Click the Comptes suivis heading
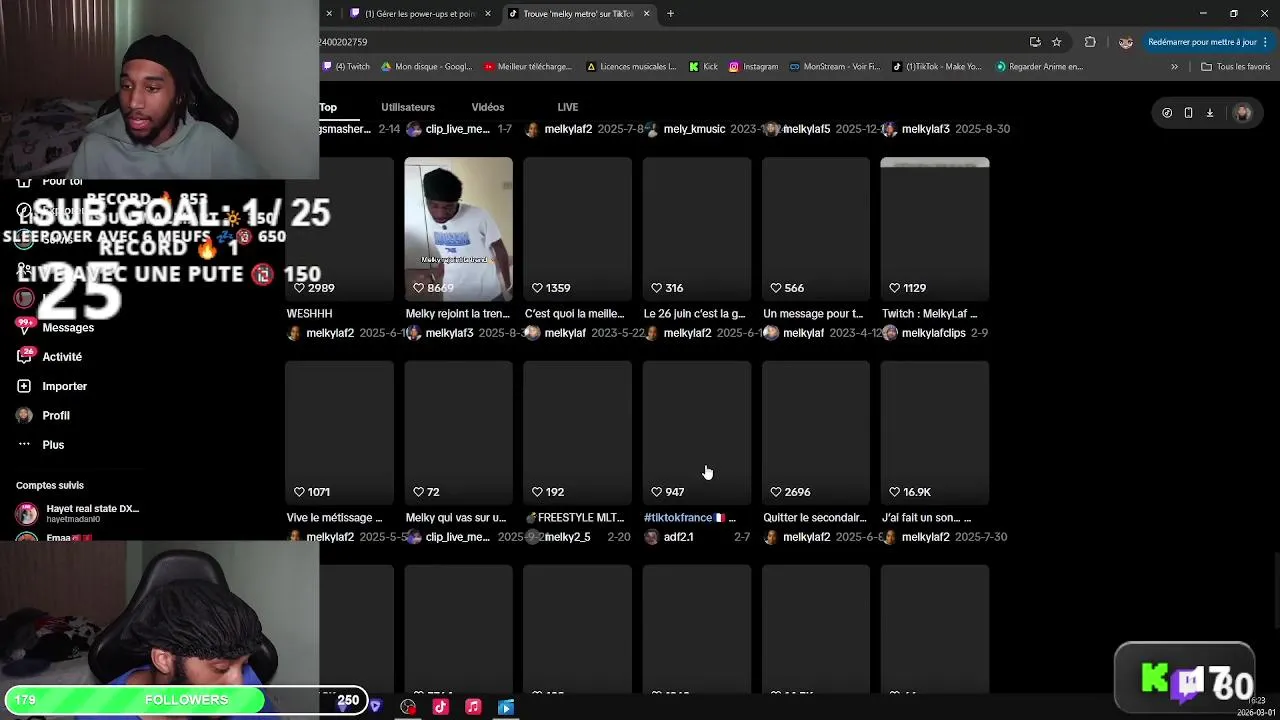Image resolution: width=1280 pixels, height=720 pixels. [x=50, y=486]
